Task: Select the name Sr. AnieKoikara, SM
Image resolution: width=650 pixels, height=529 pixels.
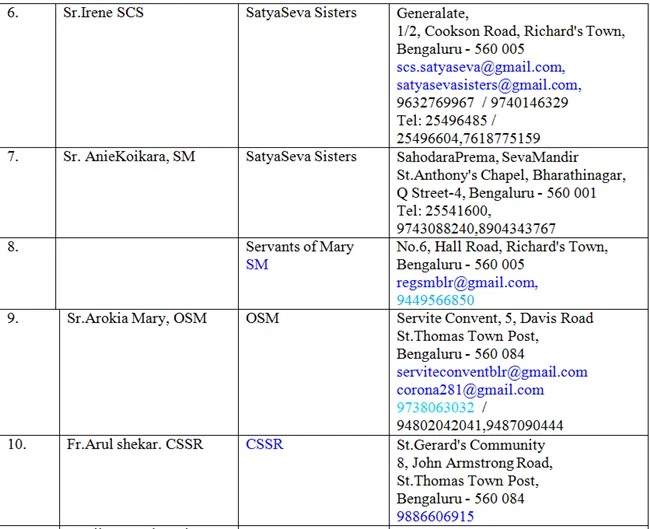Action: coord(129,157)
